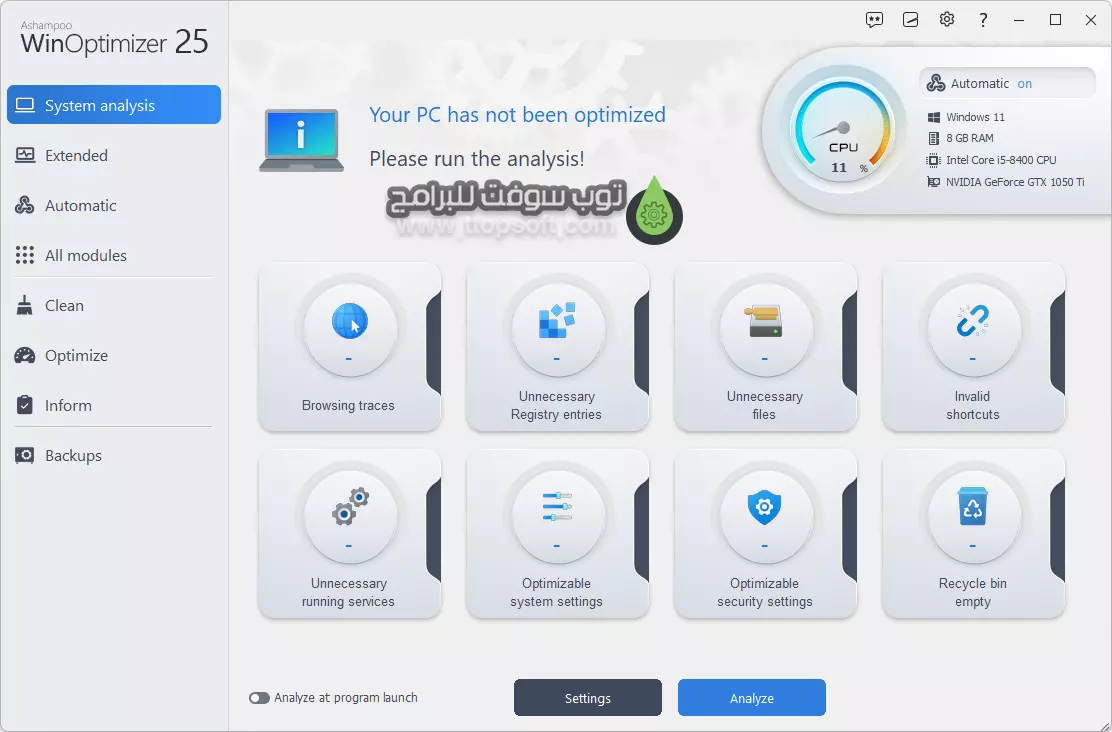The width and height of the screenshot is (1112, 732).
Task: Click the 'Browsing traces' label
Action: click(348, 406)
